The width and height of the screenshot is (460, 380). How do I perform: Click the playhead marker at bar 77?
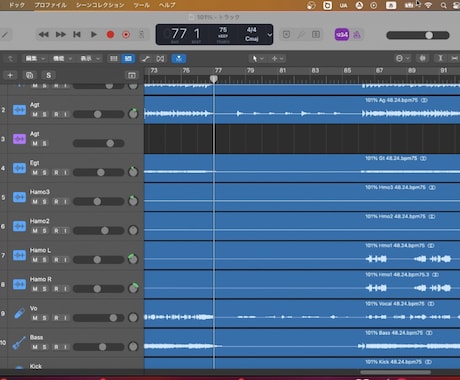[x=214, y=79]
